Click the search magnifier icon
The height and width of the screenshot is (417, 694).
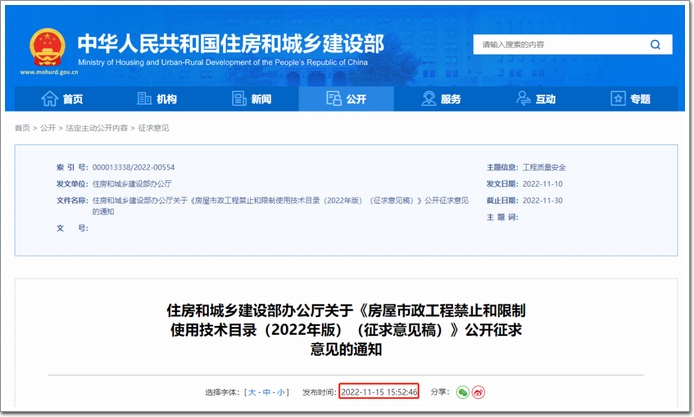click(655, 45)
